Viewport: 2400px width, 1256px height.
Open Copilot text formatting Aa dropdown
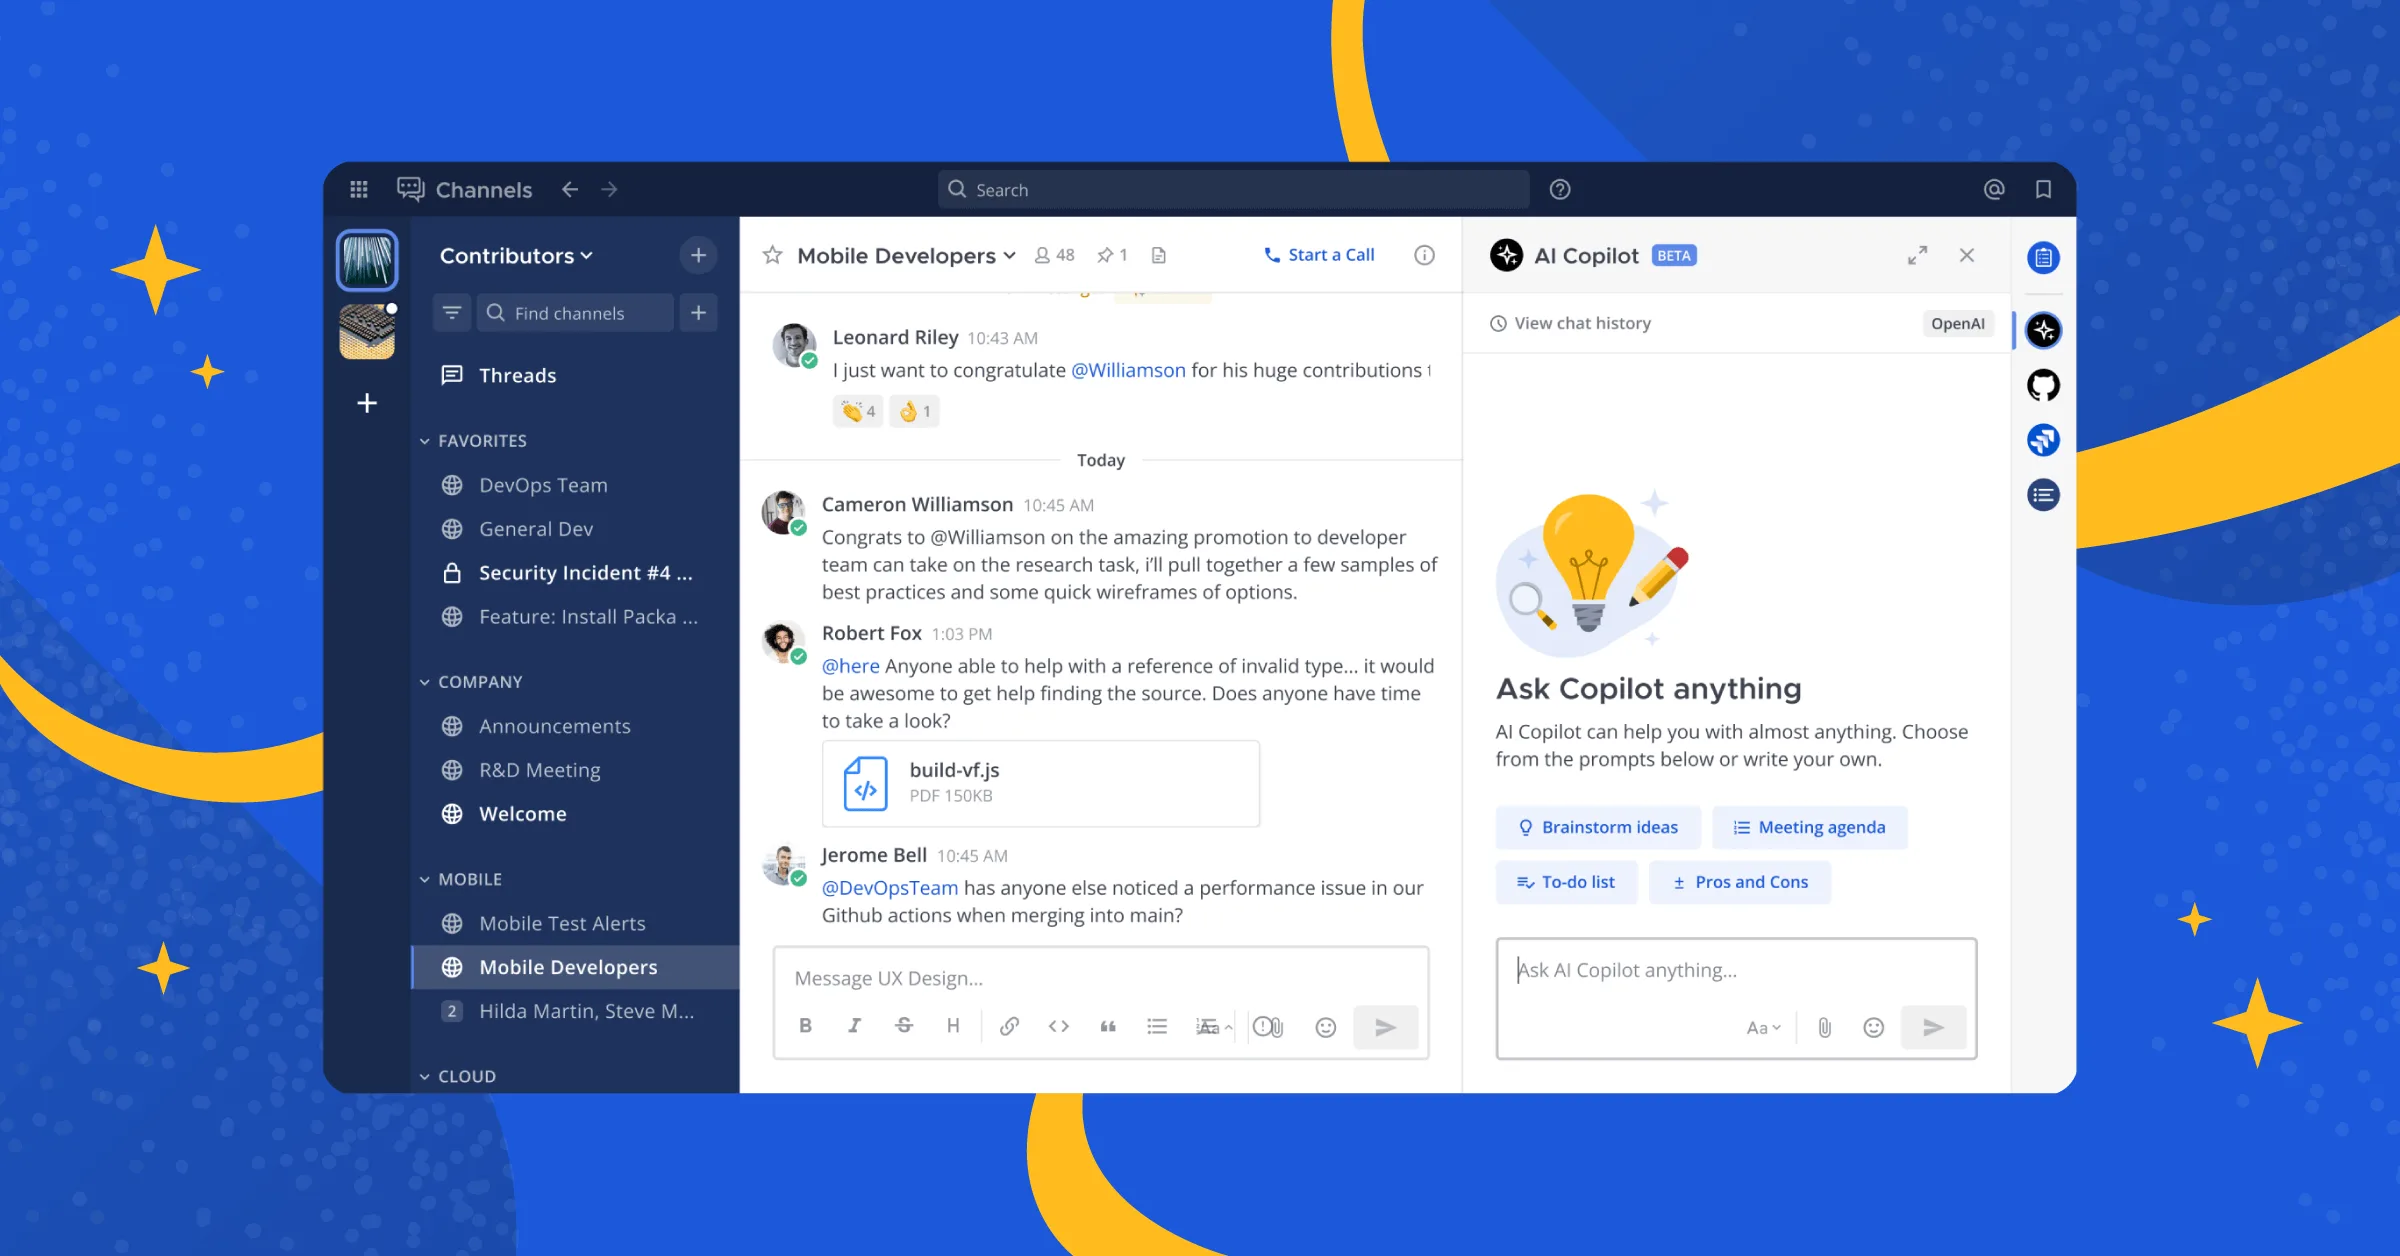pyautogui.click(x=1764, y=1028)
